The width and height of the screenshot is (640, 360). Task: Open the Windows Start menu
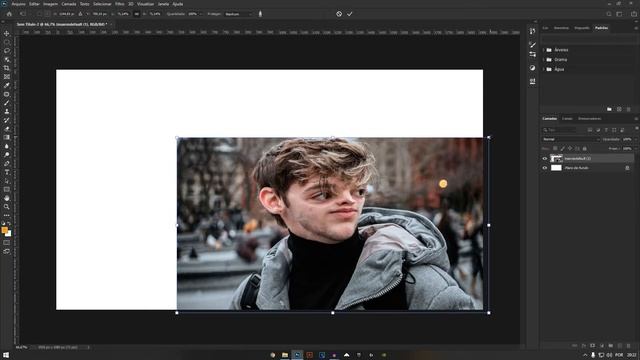(x=6, y=355)
